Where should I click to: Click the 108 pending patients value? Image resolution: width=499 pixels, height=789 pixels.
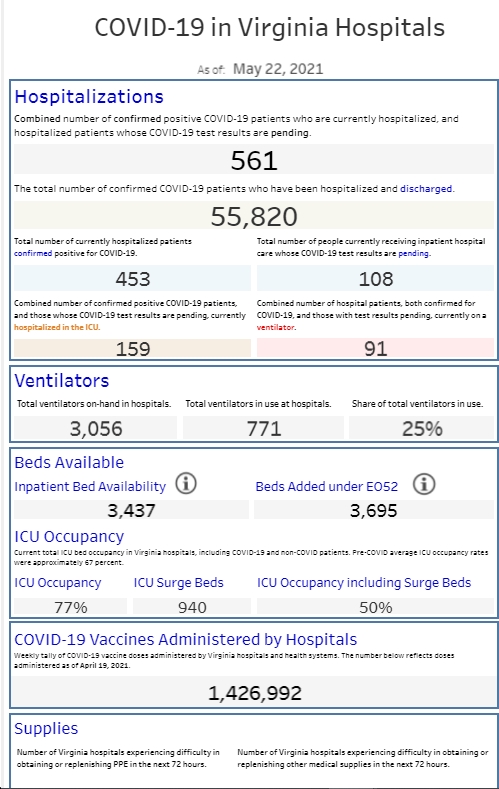[x=376, y=279]
